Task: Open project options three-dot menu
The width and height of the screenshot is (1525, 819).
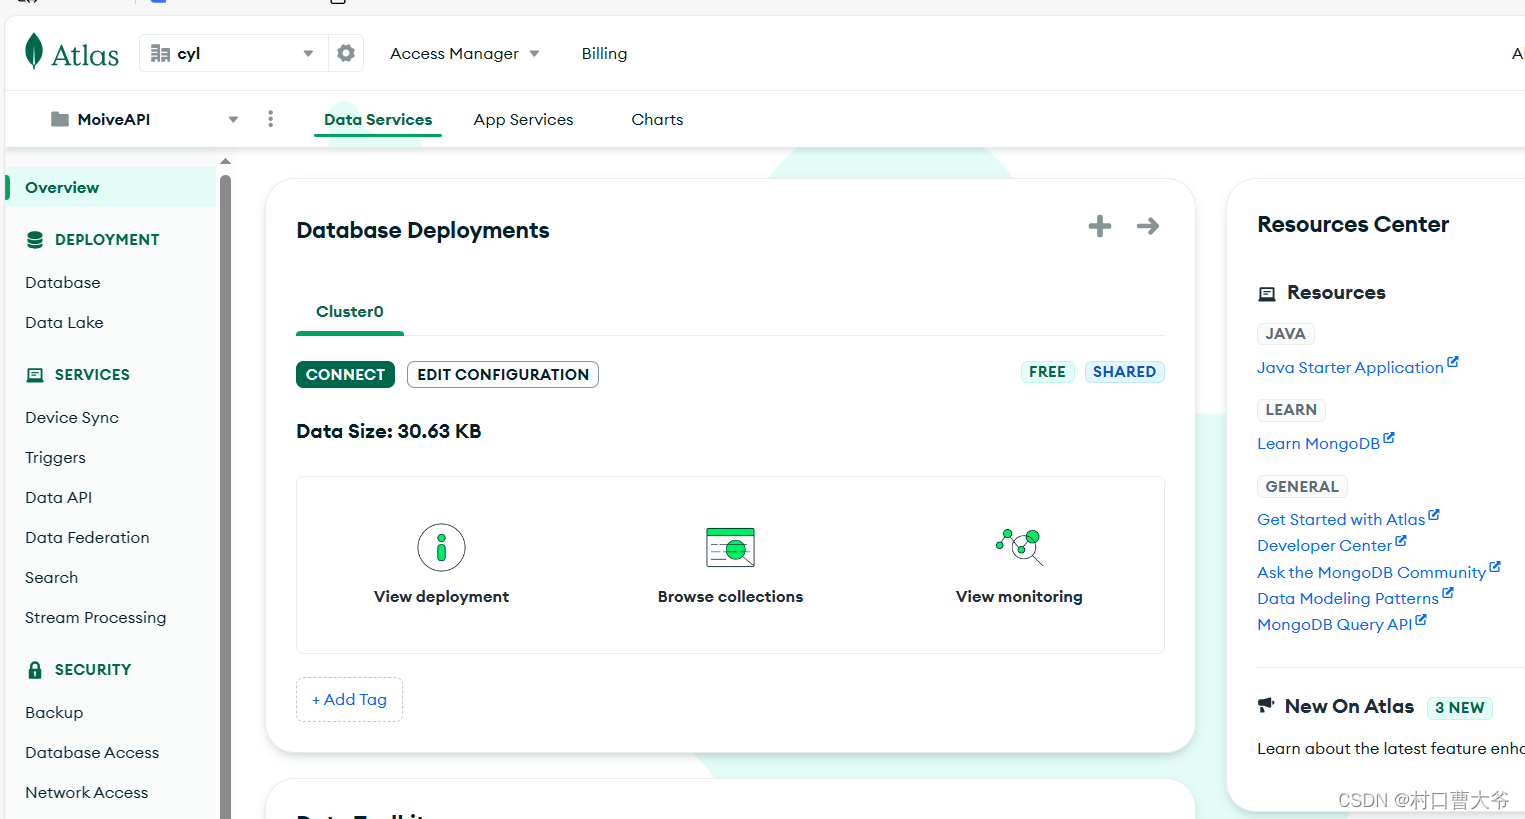Action: point(270,119)
